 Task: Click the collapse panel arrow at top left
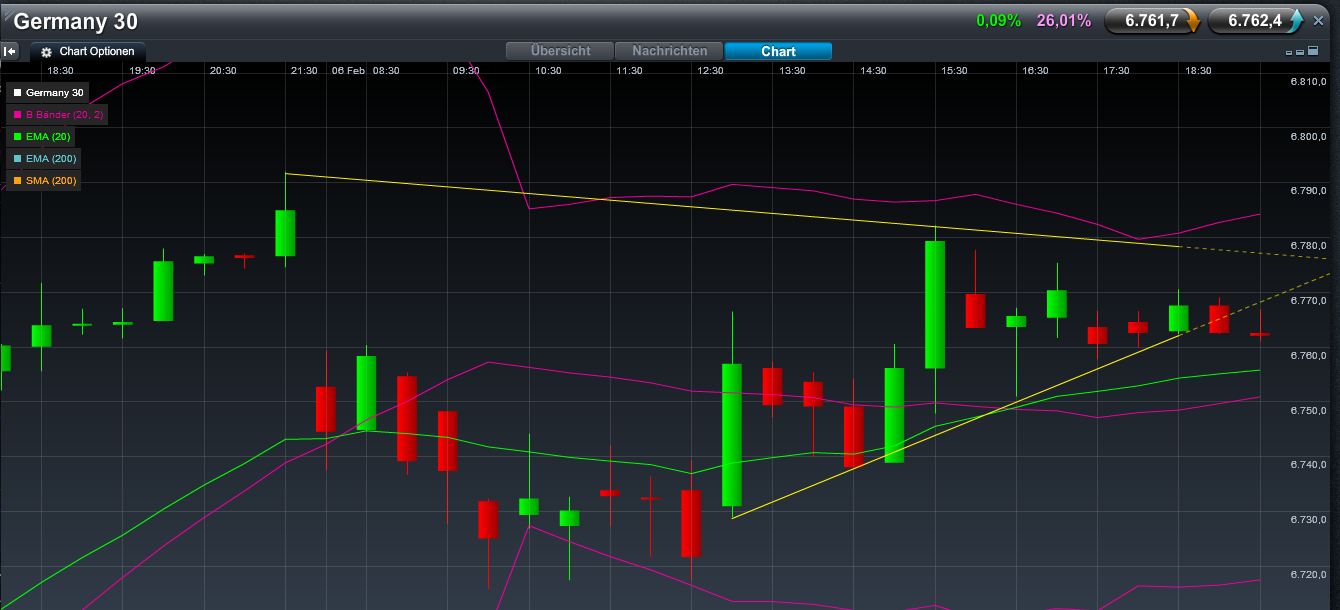[10, 51]
